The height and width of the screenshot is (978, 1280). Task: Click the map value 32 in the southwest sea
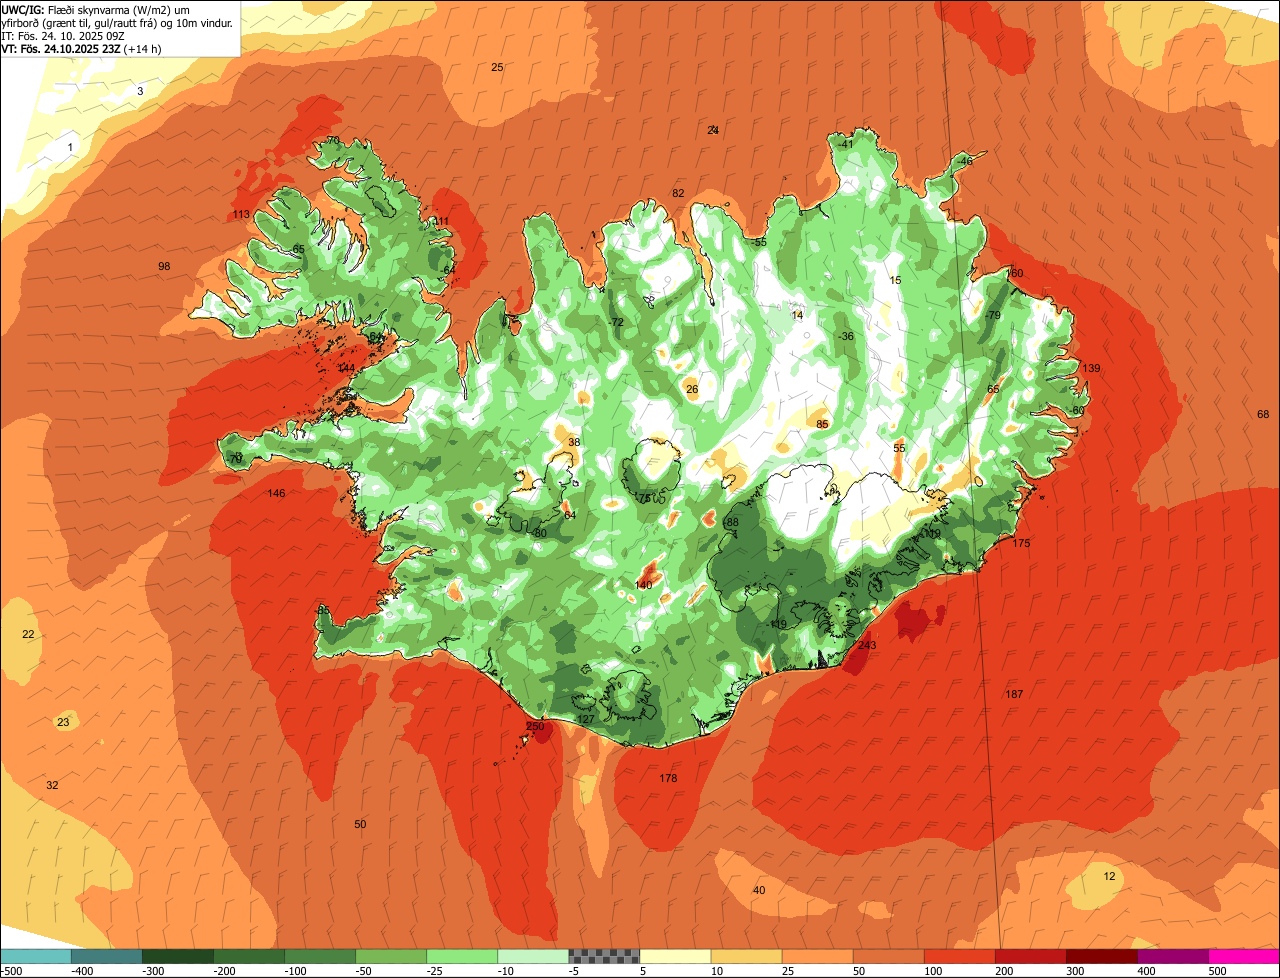pyautogui.click(x=52, y=785)
